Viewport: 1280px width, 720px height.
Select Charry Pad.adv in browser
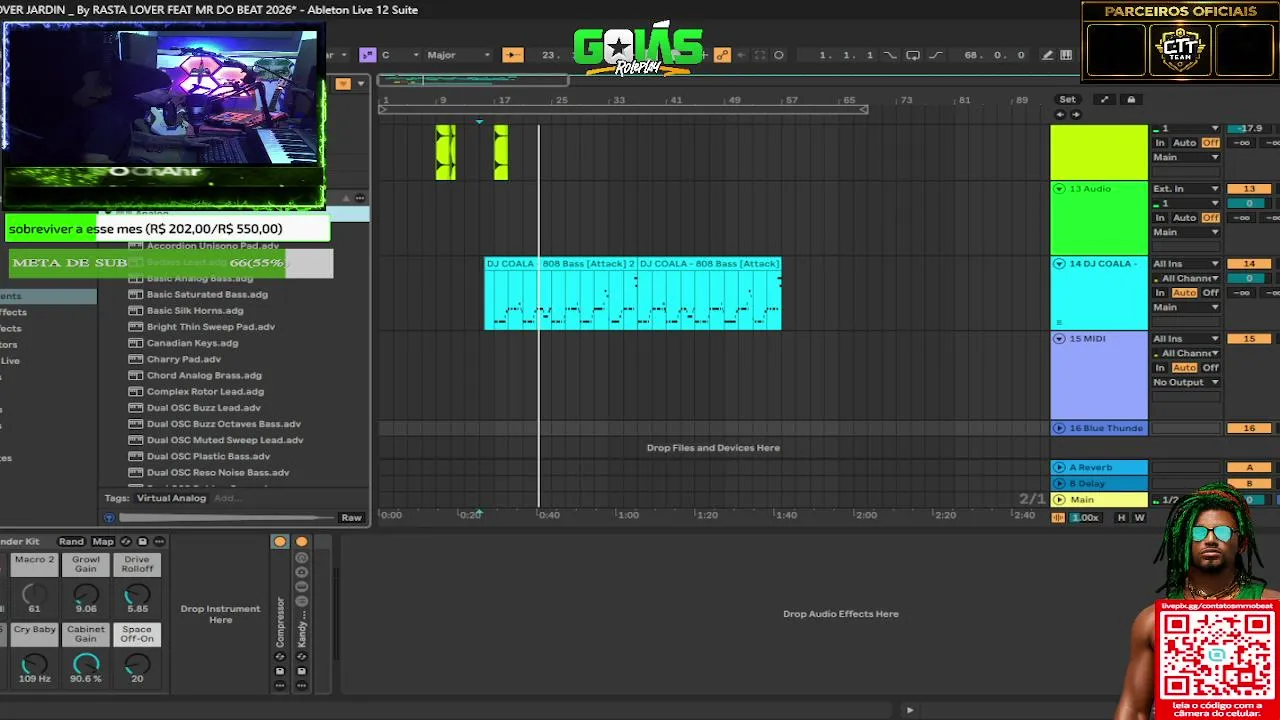pos(184,359)
